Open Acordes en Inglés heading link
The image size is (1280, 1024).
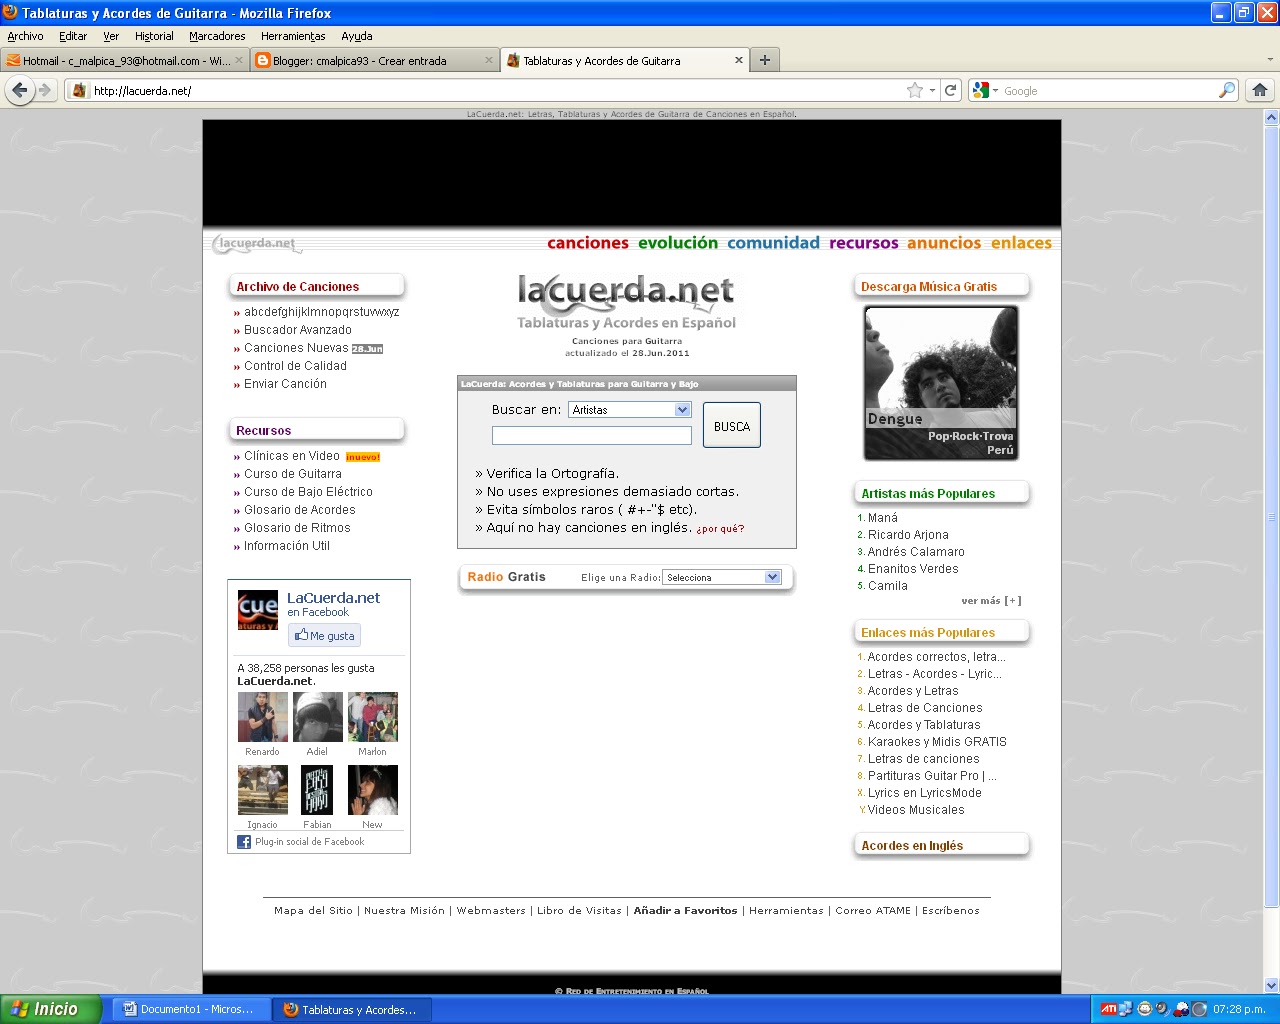tap(912, 846)
